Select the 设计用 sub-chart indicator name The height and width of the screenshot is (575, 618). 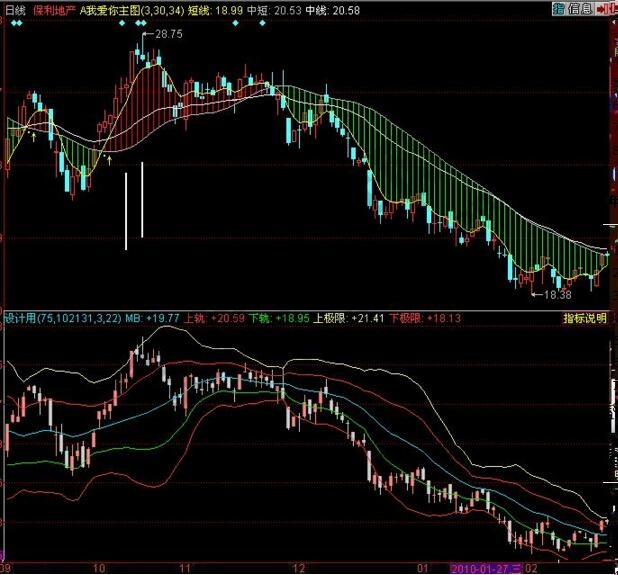click(20, 319)
